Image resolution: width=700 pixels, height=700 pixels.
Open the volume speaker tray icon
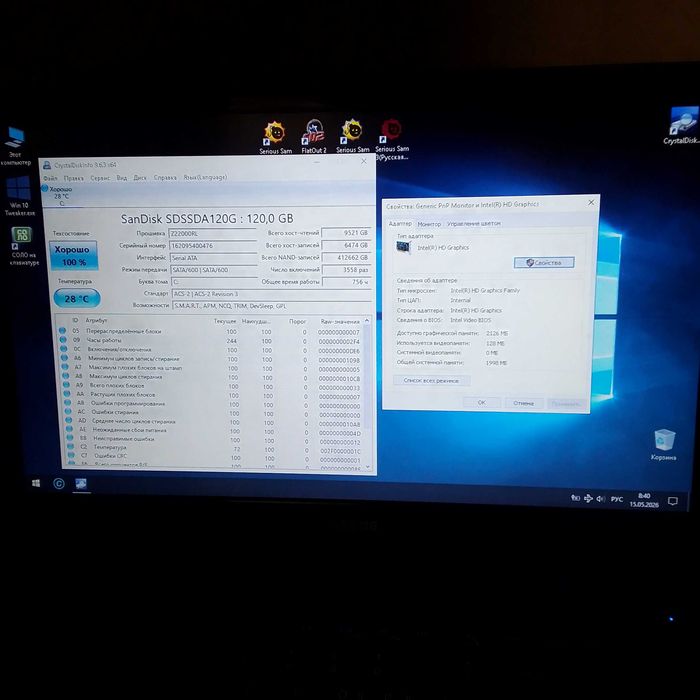pyautogui.click(x=601, y=499)
